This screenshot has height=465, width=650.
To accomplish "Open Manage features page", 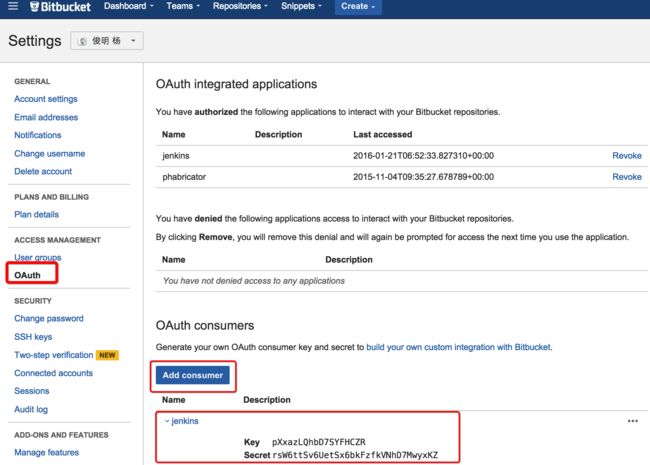I will [x=46, y=452].
